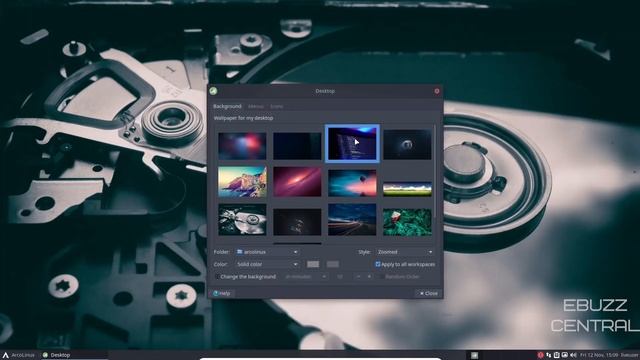Click the Help button
Screen dimensions: 640x360
point(222,293)
